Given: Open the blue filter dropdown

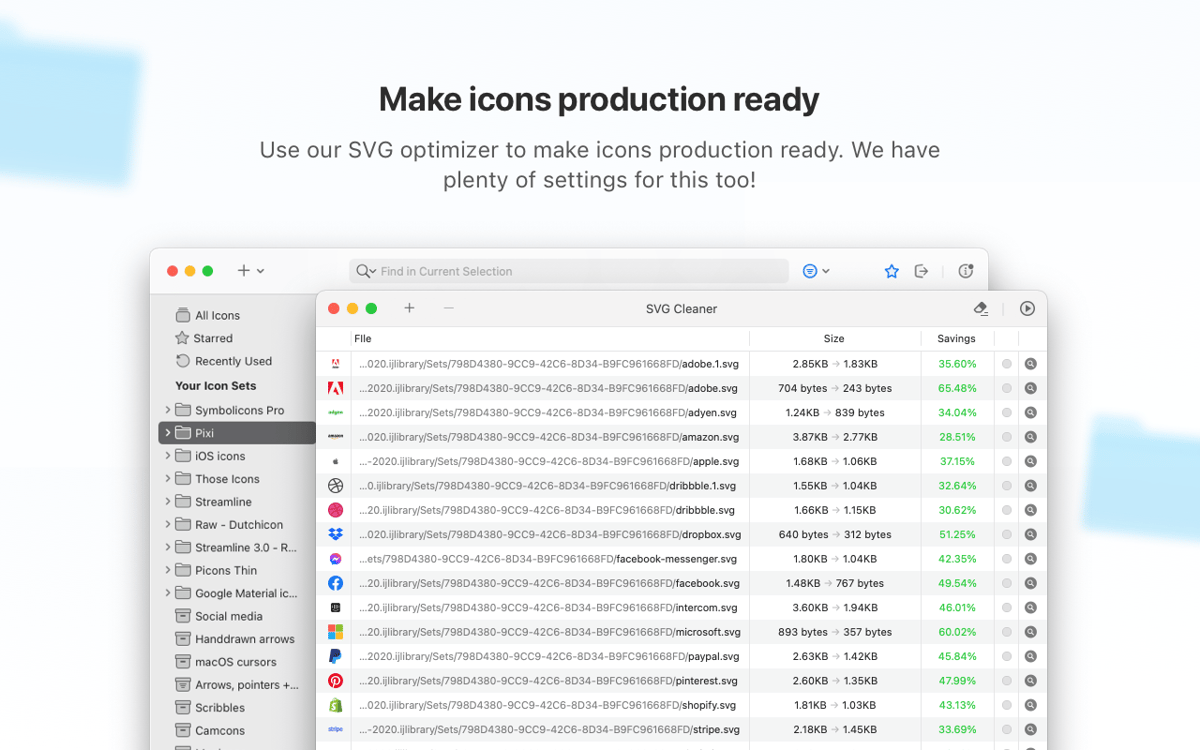Looking at the screenshot, I should [x=816, y=271].
